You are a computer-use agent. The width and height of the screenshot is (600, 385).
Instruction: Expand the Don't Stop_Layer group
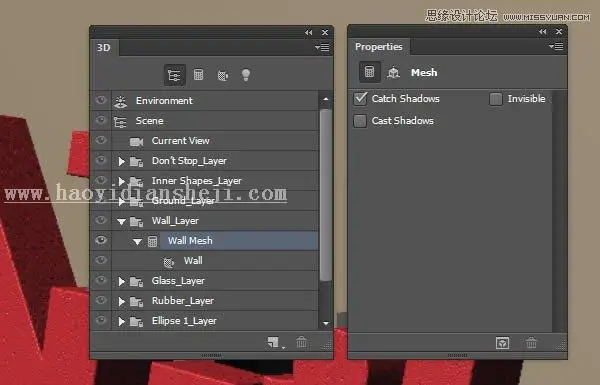tap(121, 162)
